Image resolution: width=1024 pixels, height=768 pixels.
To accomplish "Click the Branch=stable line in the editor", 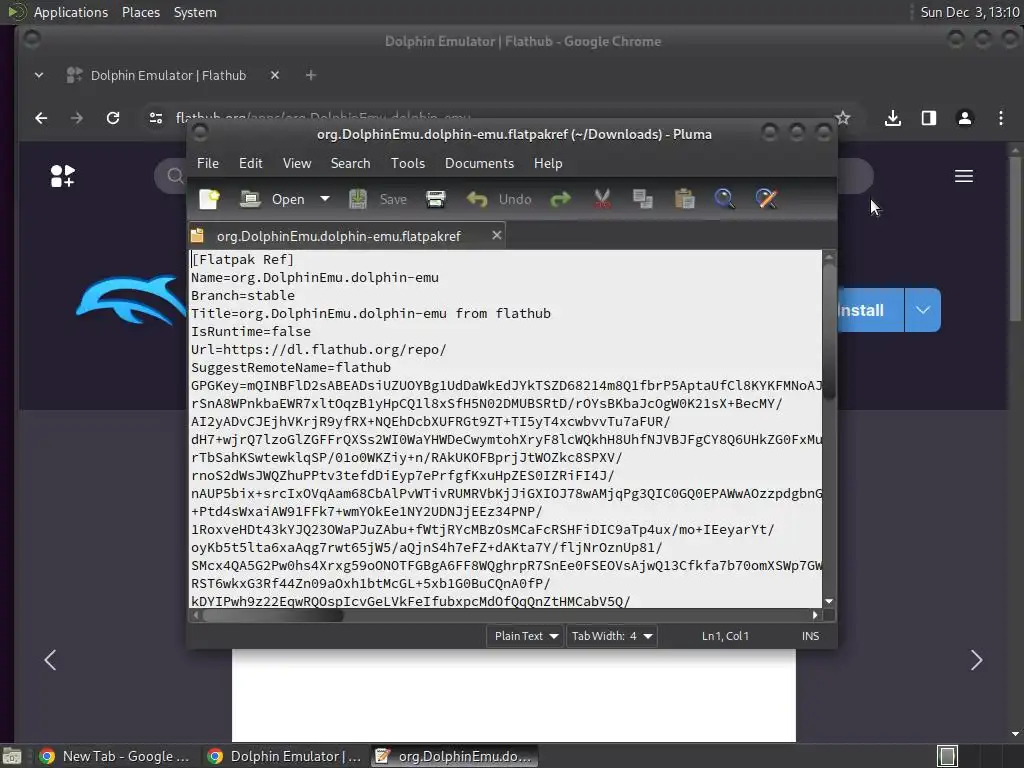I will tap(243, 295).
